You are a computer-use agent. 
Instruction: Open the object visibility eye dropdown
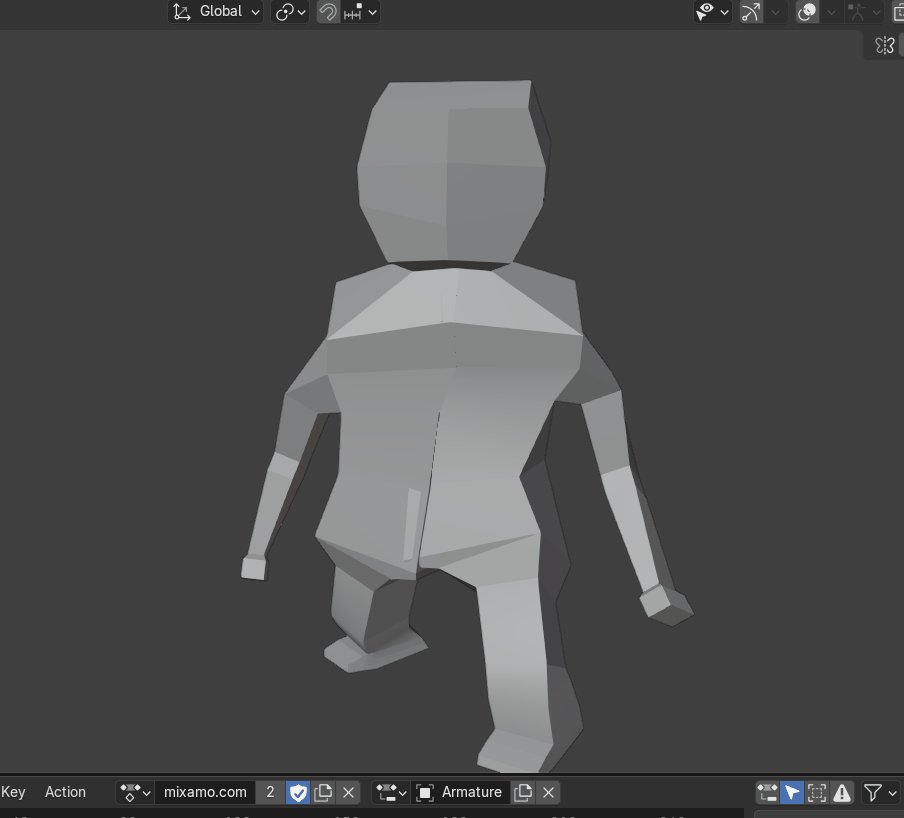pyautogui.click(x=712, y=12)
